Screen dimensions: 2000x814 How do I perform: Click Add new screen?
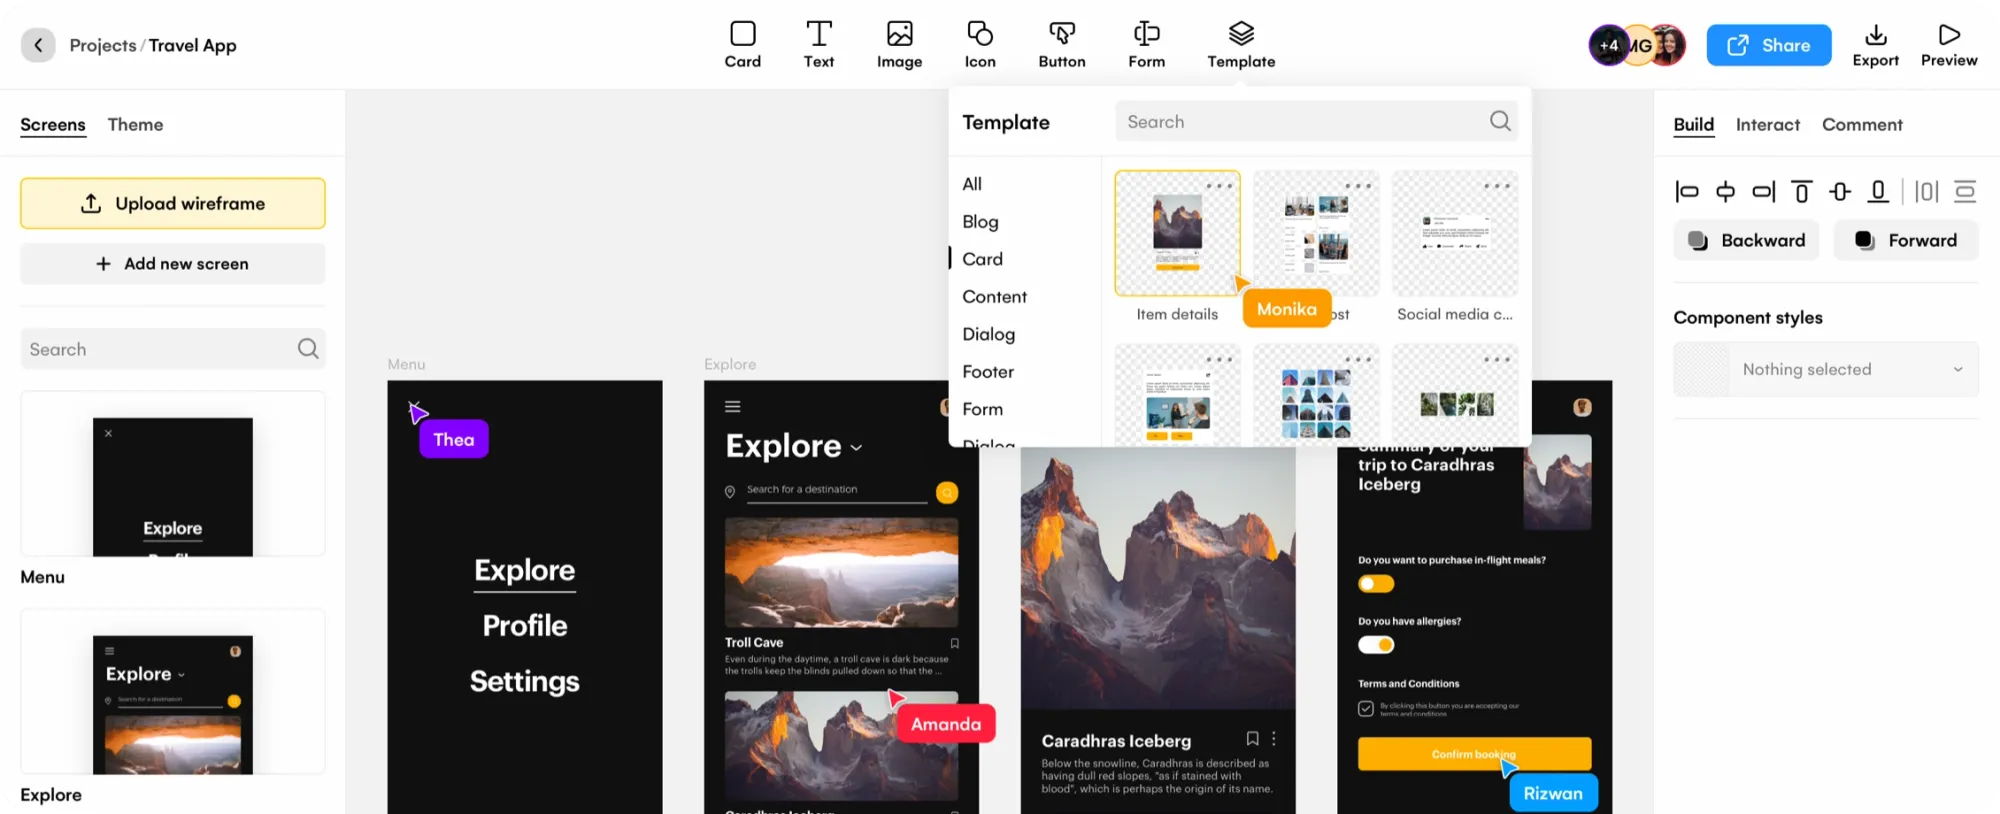[173, 264]
